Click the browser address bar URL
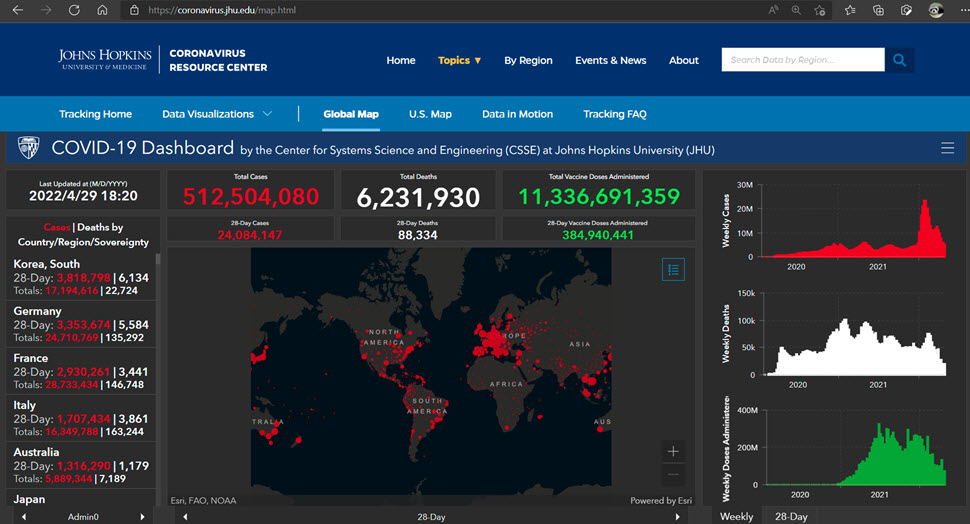Viewport: 970px width, 524px height. (x=222, y=10)
